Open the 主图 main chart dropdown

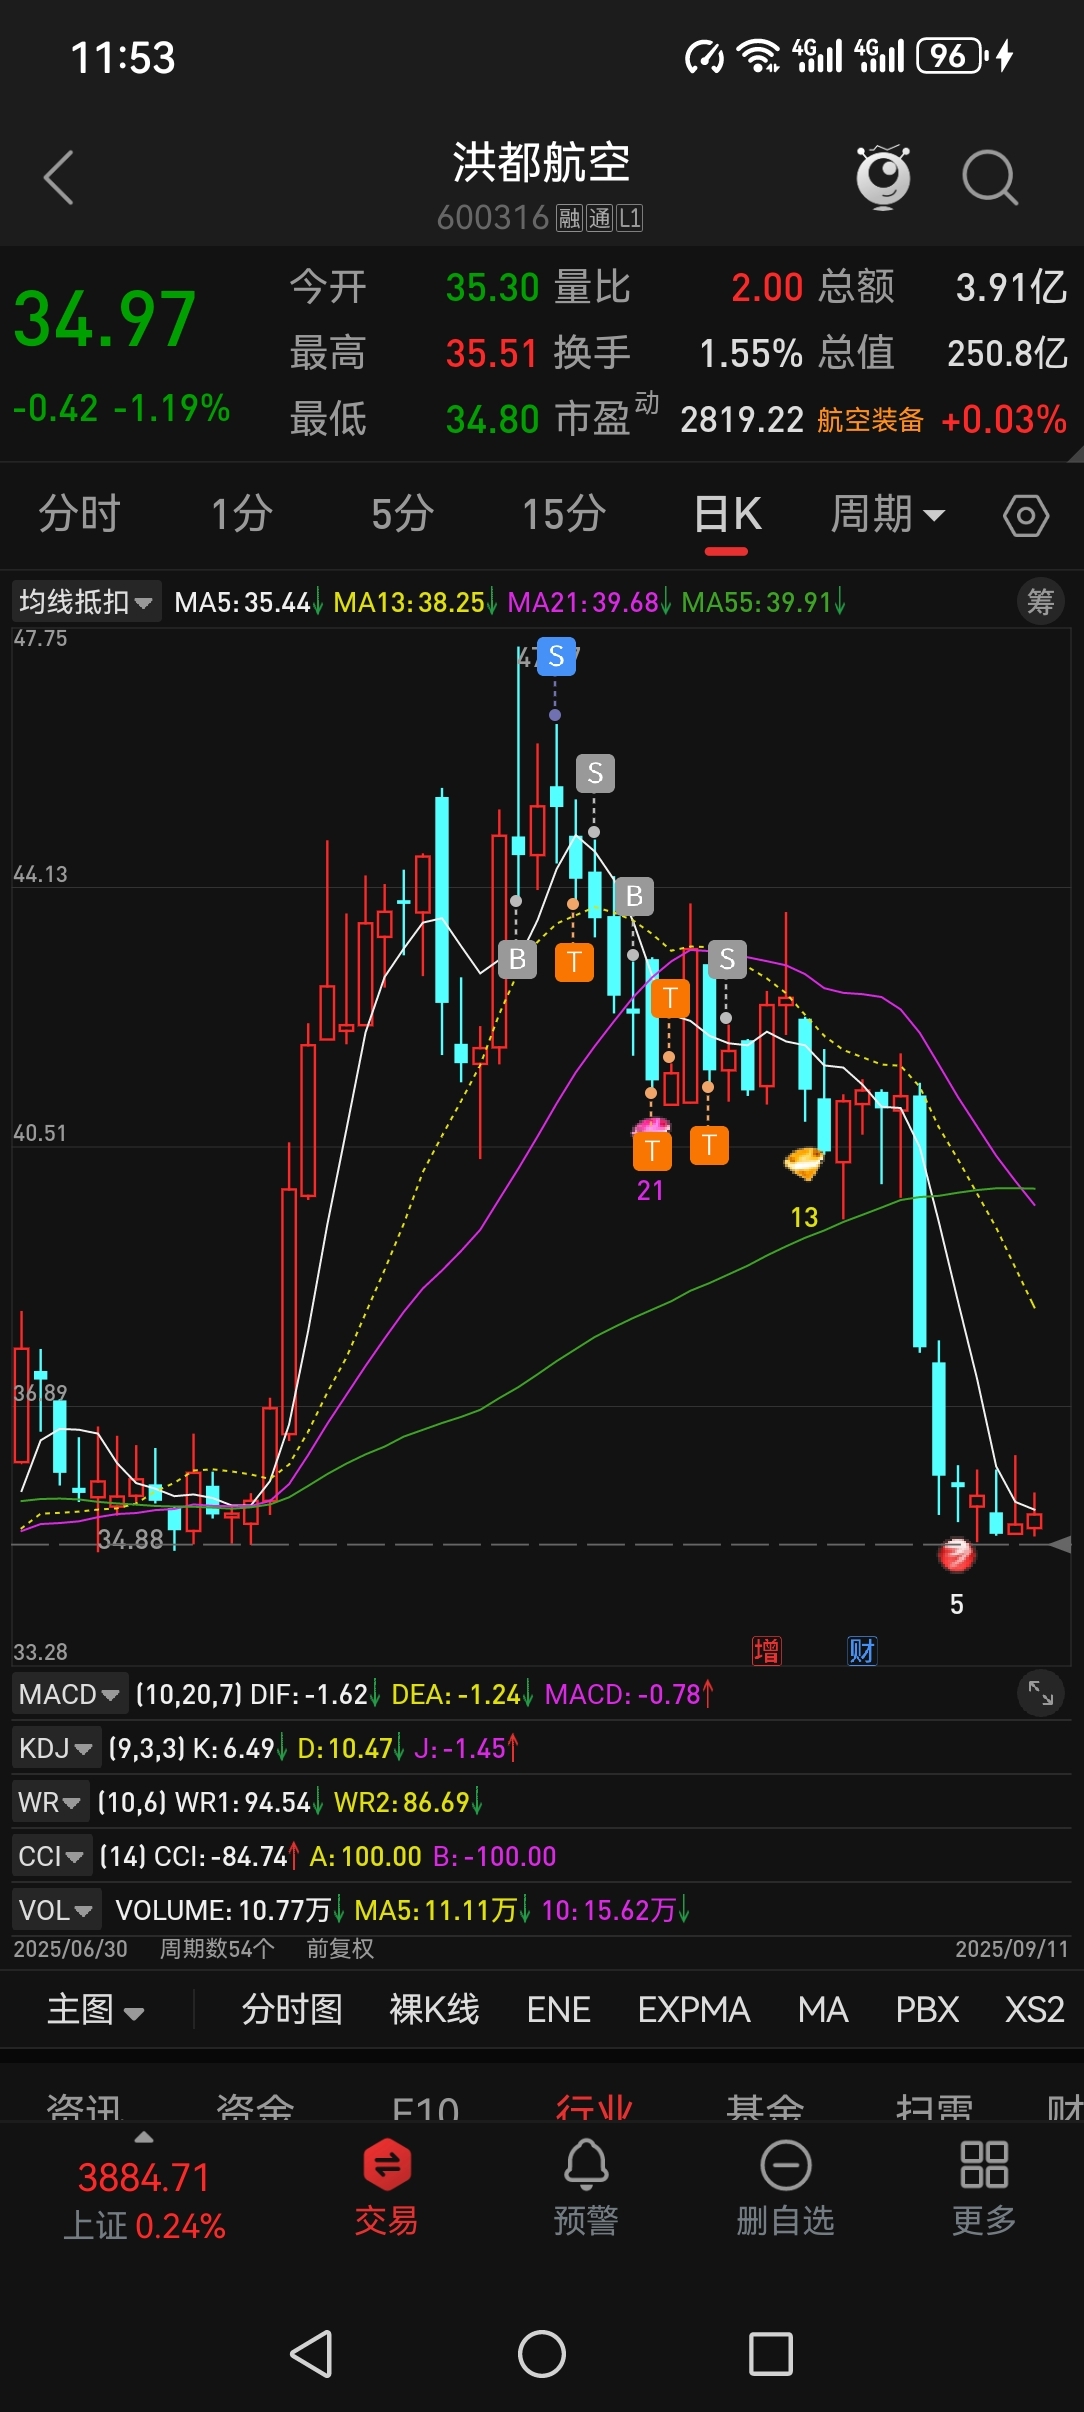(96, 2009)
